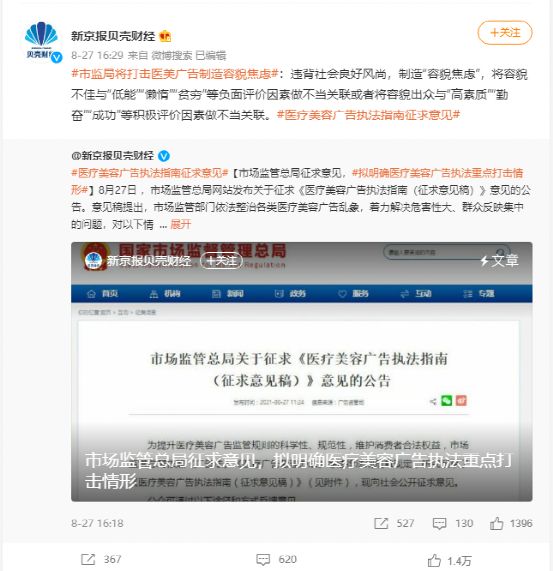Click the 8-27 16:29 post timestamp
This screenshot has height=571, width=553.
(97, 55)
